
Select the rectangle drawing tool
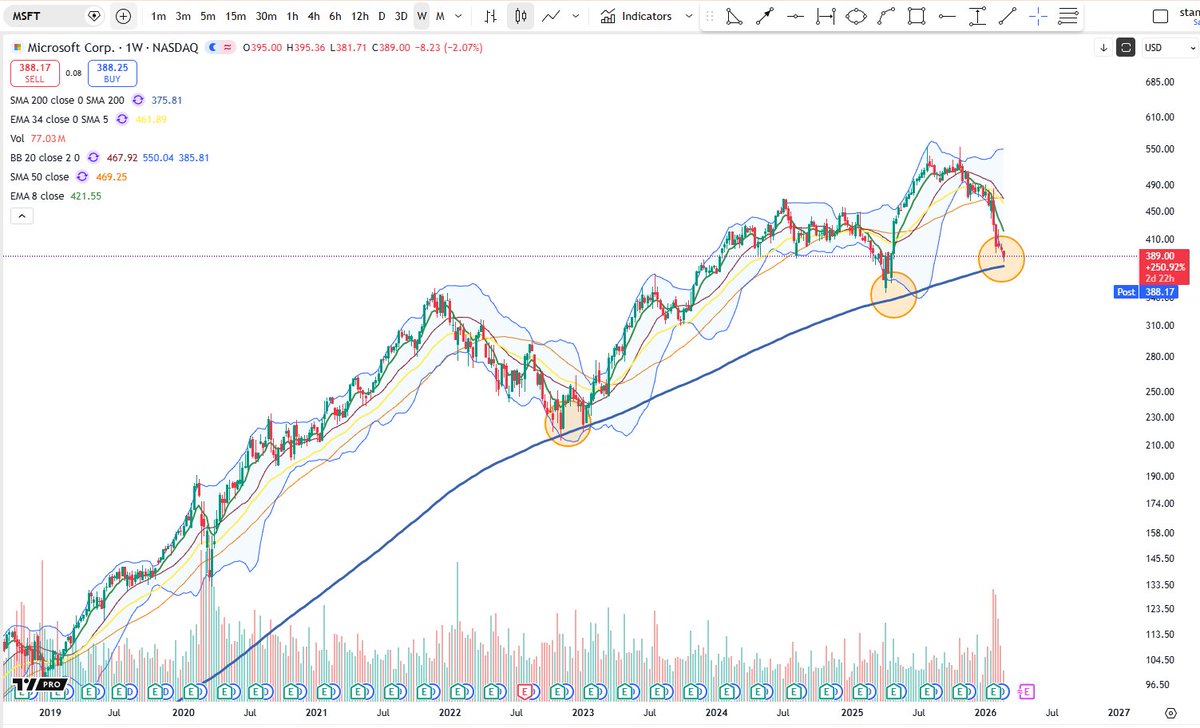click(x=917, y=16)
